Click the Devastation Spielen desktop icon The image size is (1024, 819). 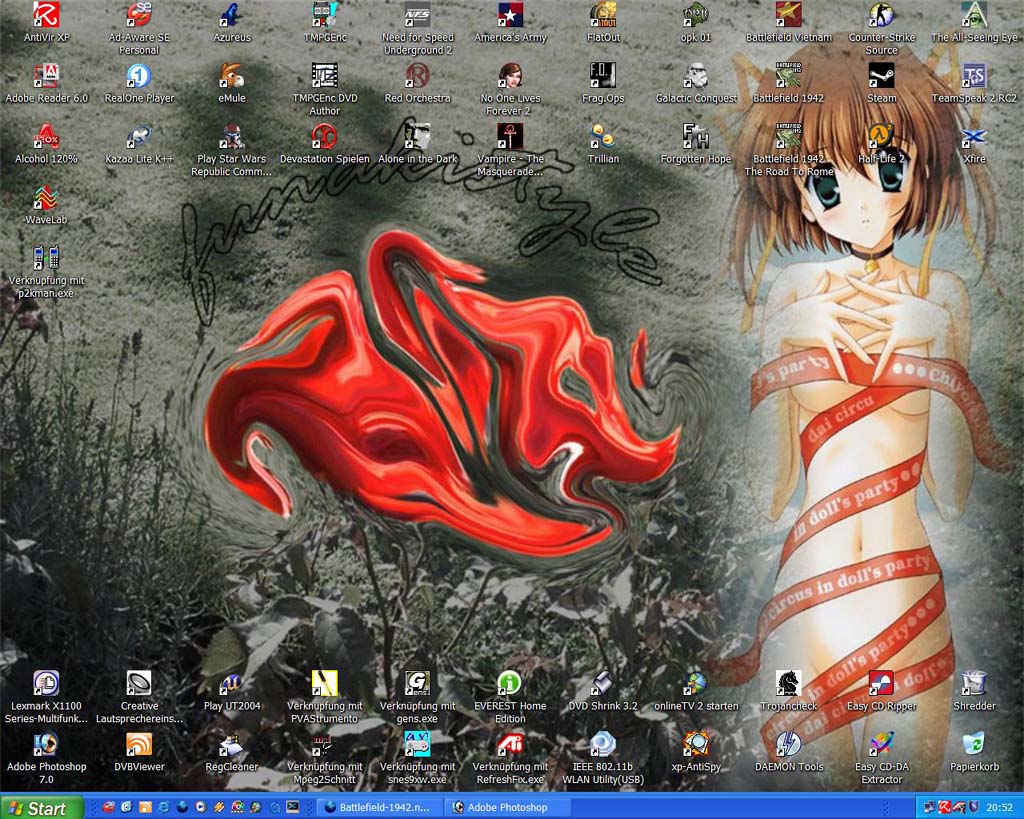[x=325, y=136]
